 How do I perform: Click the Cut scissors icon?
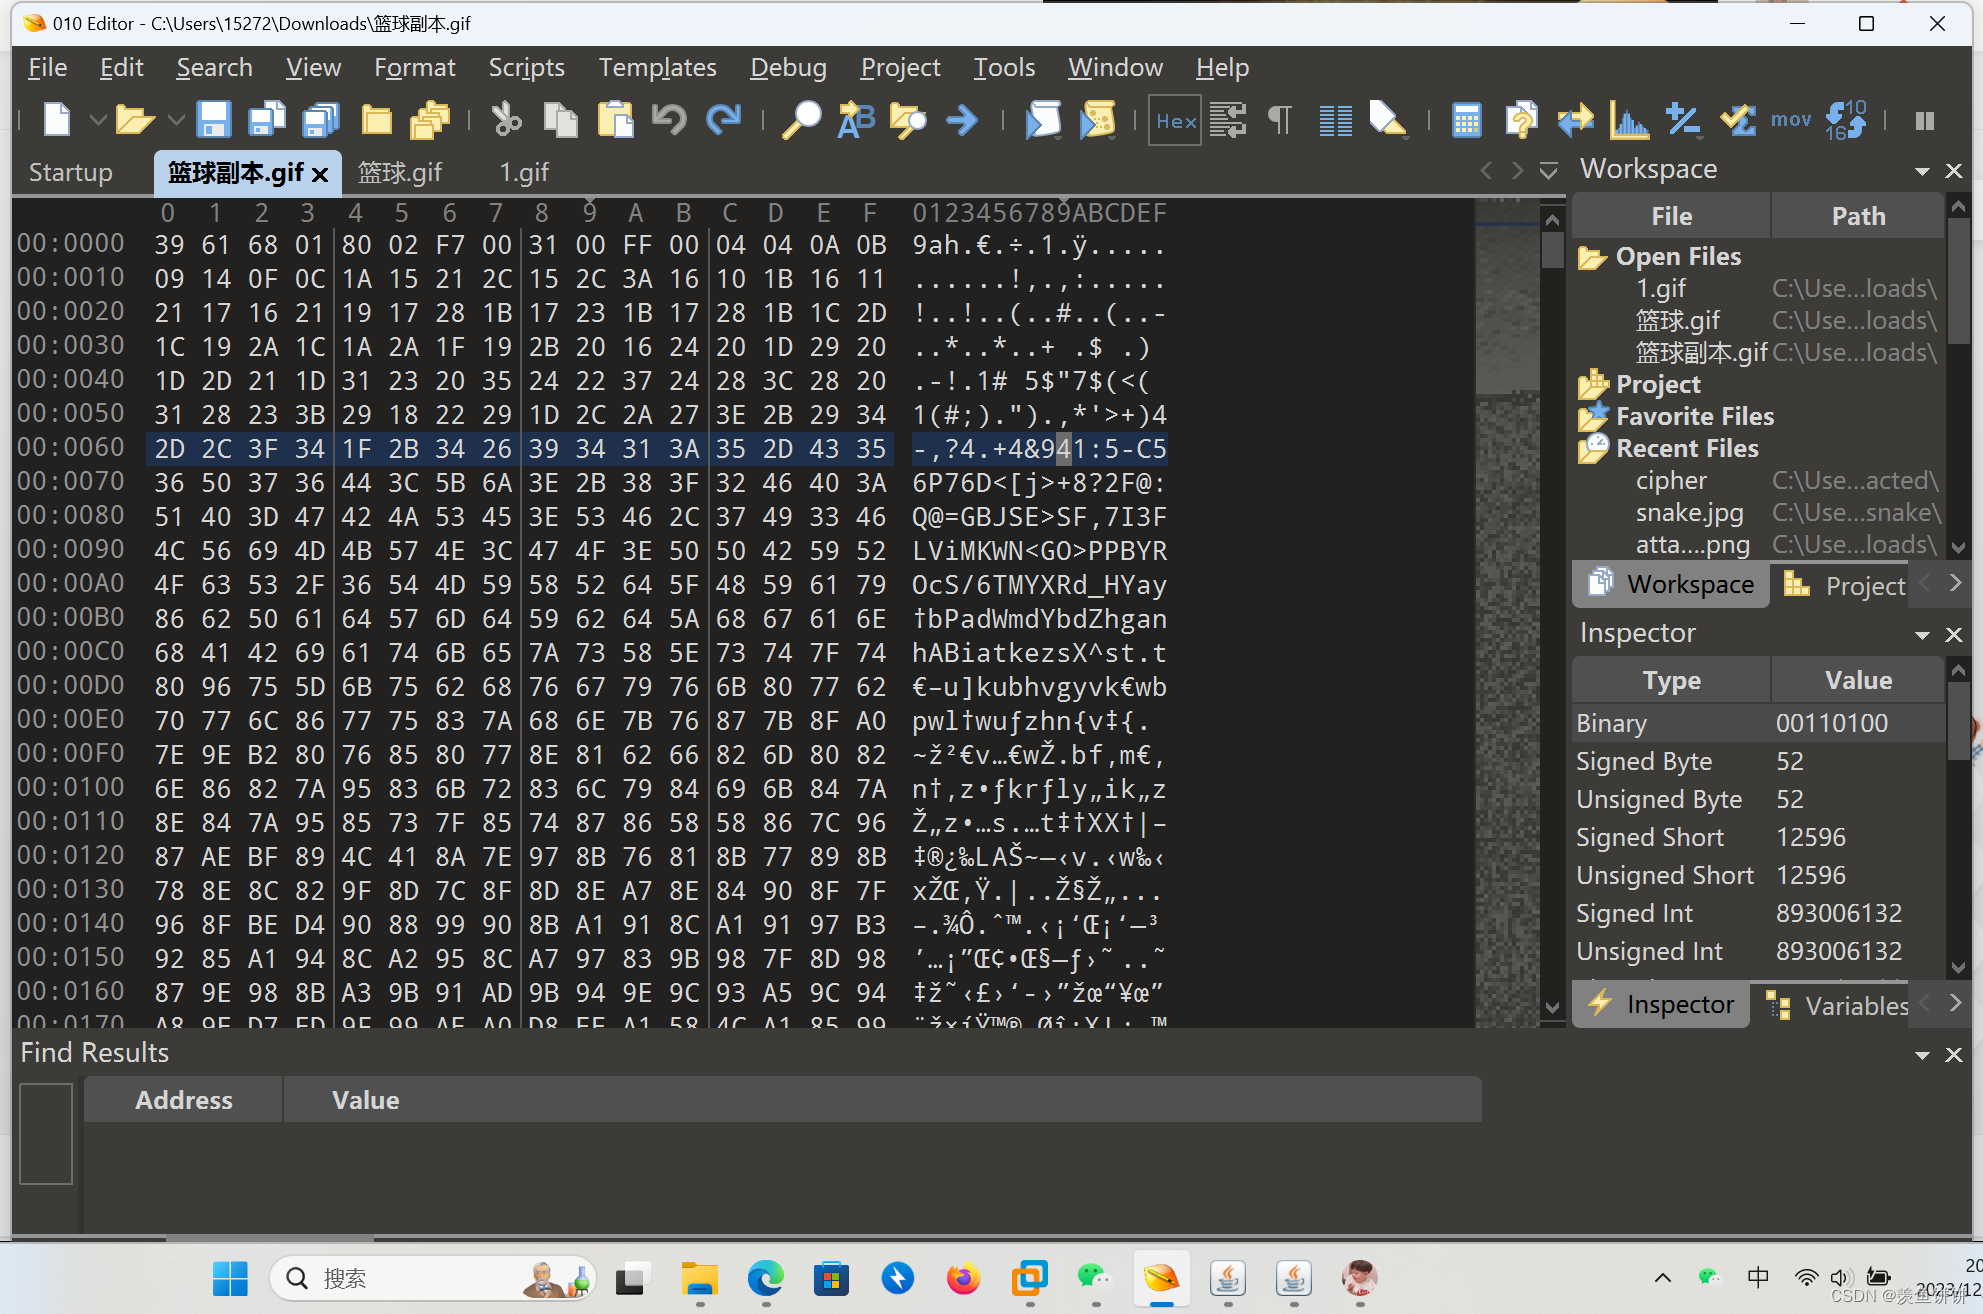[506, 120]
